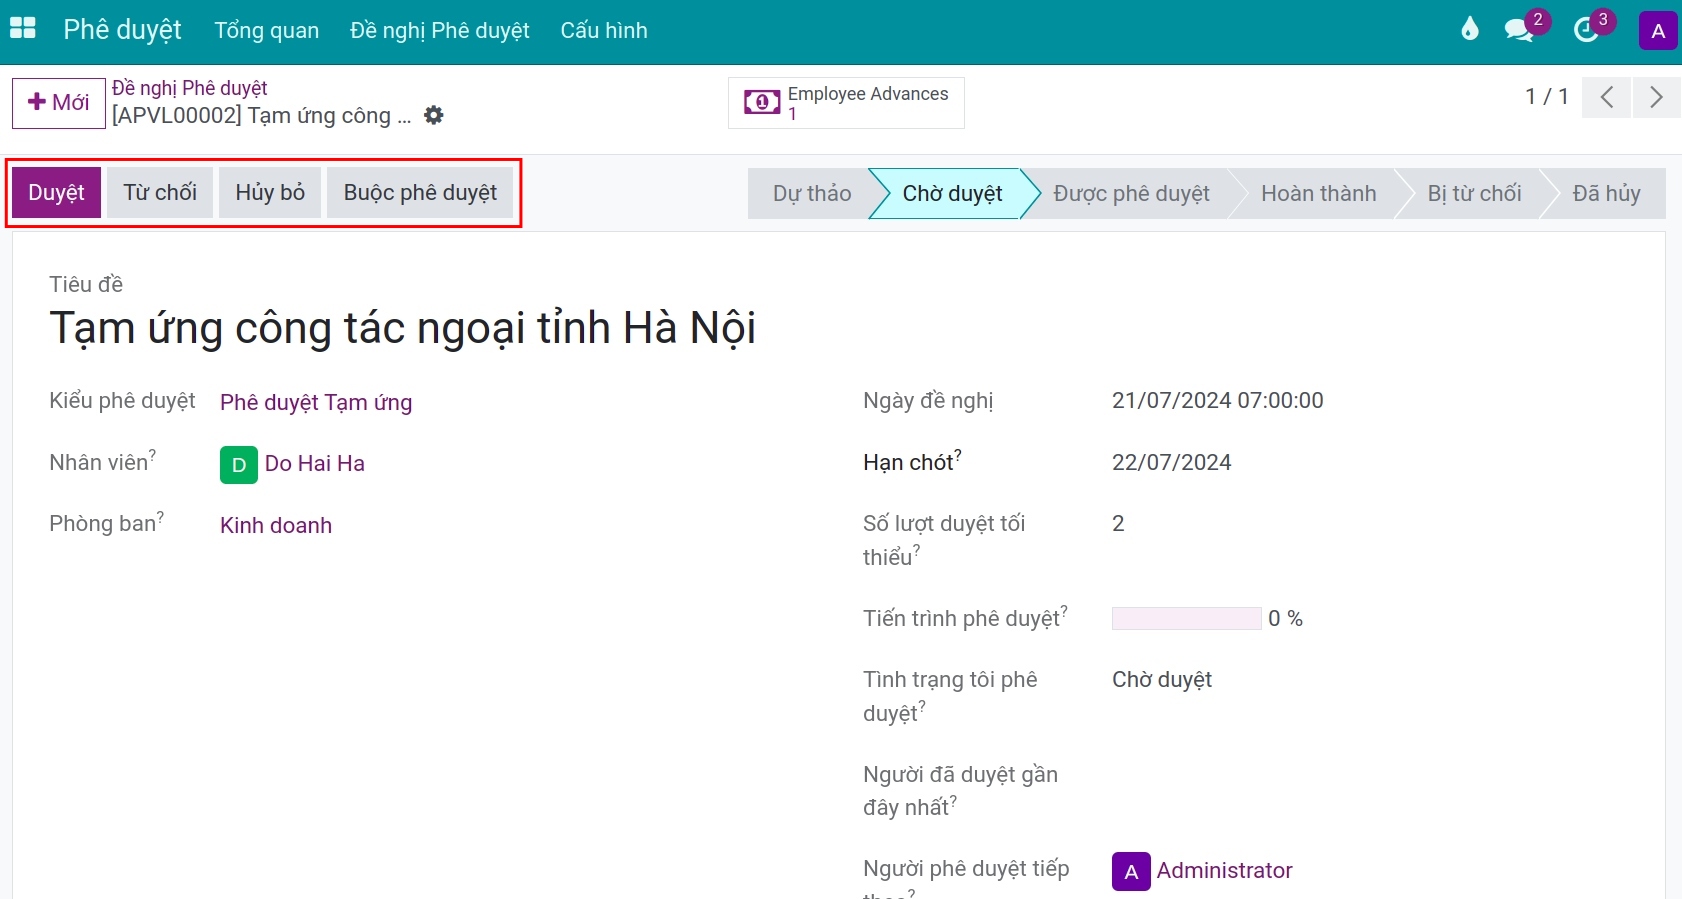Screen dimensions: 1682x899
Task: Open the apps grid home menu icon
Action: 23,29
